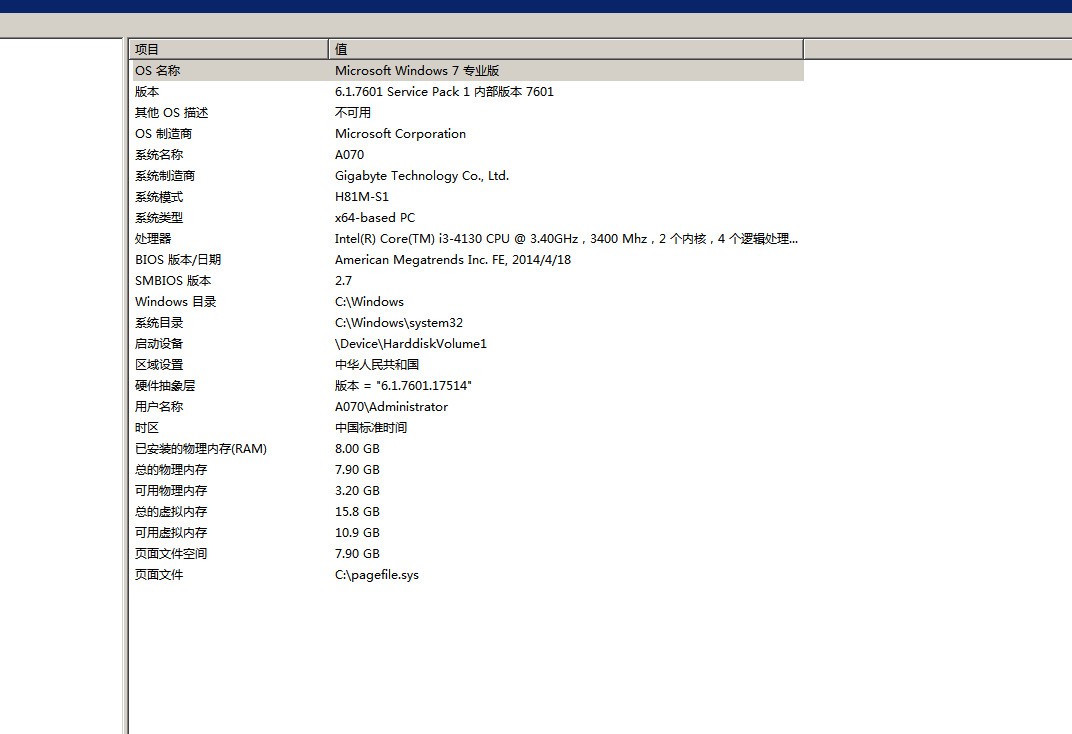Select the BIOS 版本/日期 row

coord(468,260)
